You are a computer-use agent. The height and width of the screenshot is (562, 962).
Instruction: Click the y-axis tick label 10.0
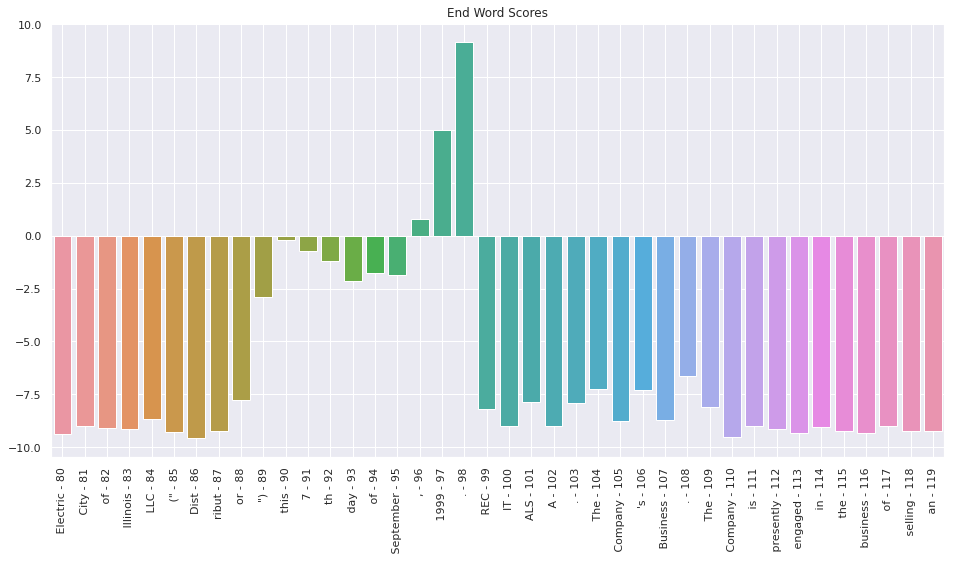click(x=28, y=25)
